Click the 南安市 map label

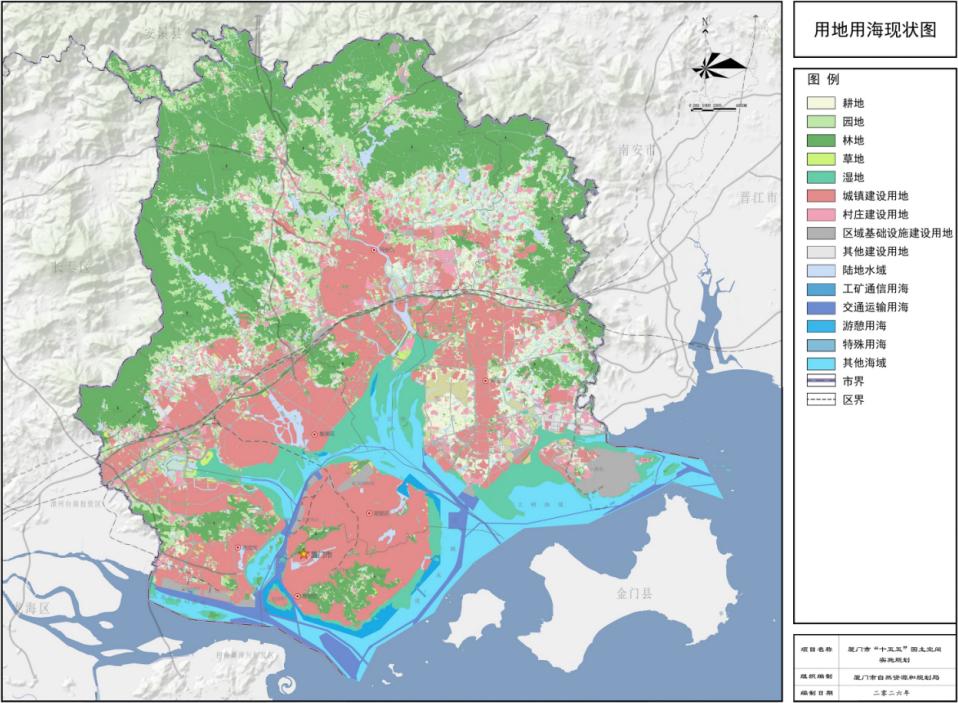(637, 150)
